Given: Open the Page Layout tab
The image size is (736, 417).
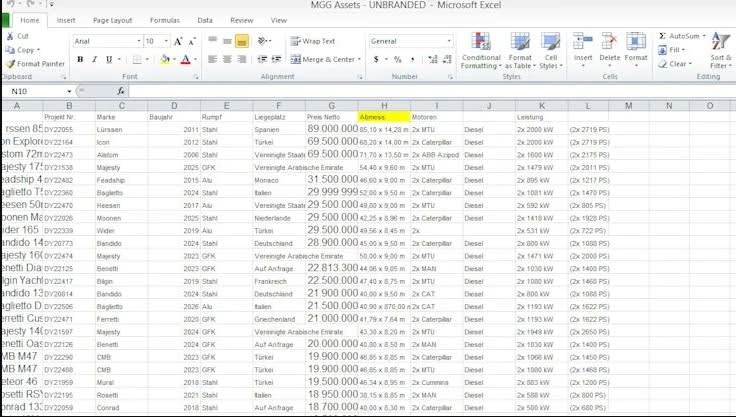Looking at the screenshot, I should coord(113,21).
